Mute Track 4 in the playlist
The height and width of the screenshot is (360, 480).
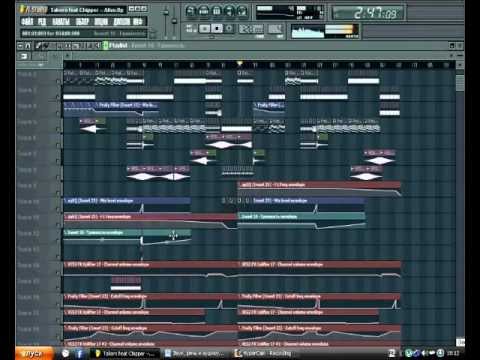59,113
